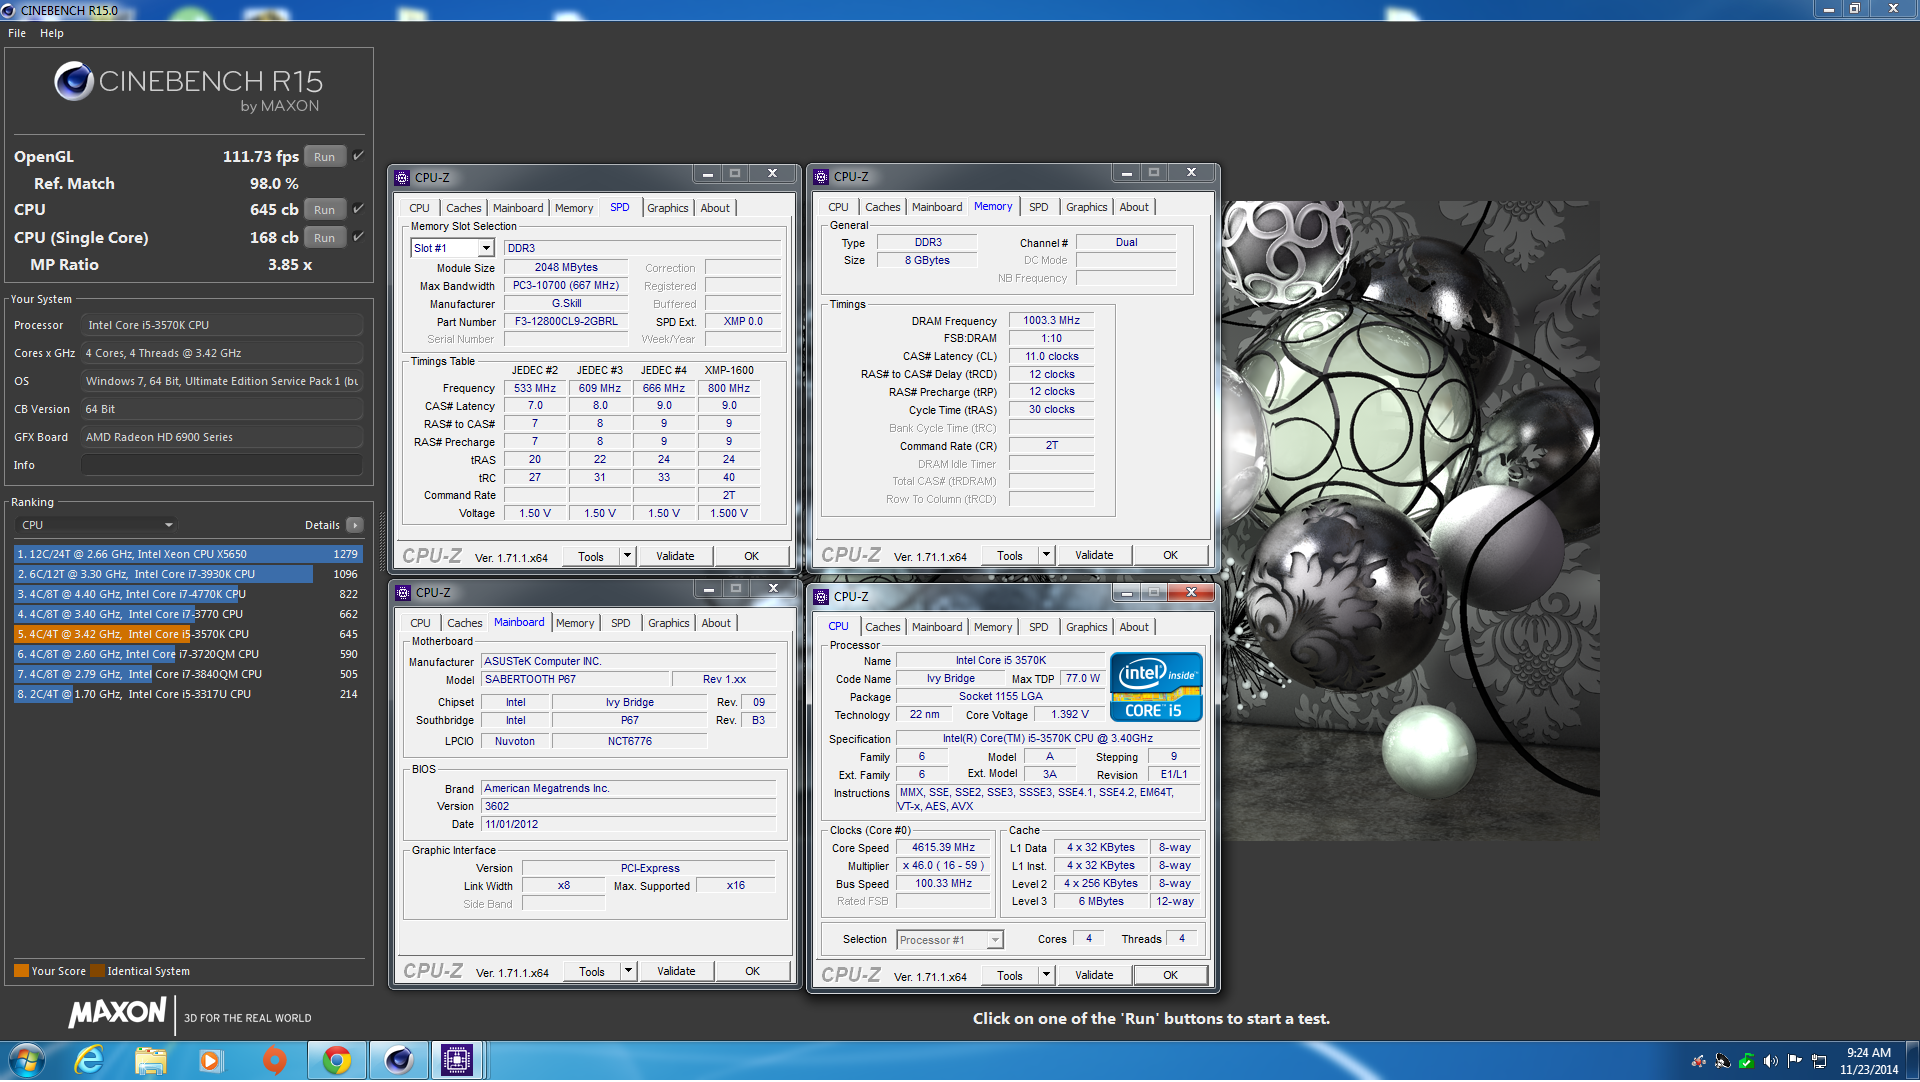Switch to CPU-Z via its taskbar icon
The image size is (1920, 1082).
tap(457, 1060)
